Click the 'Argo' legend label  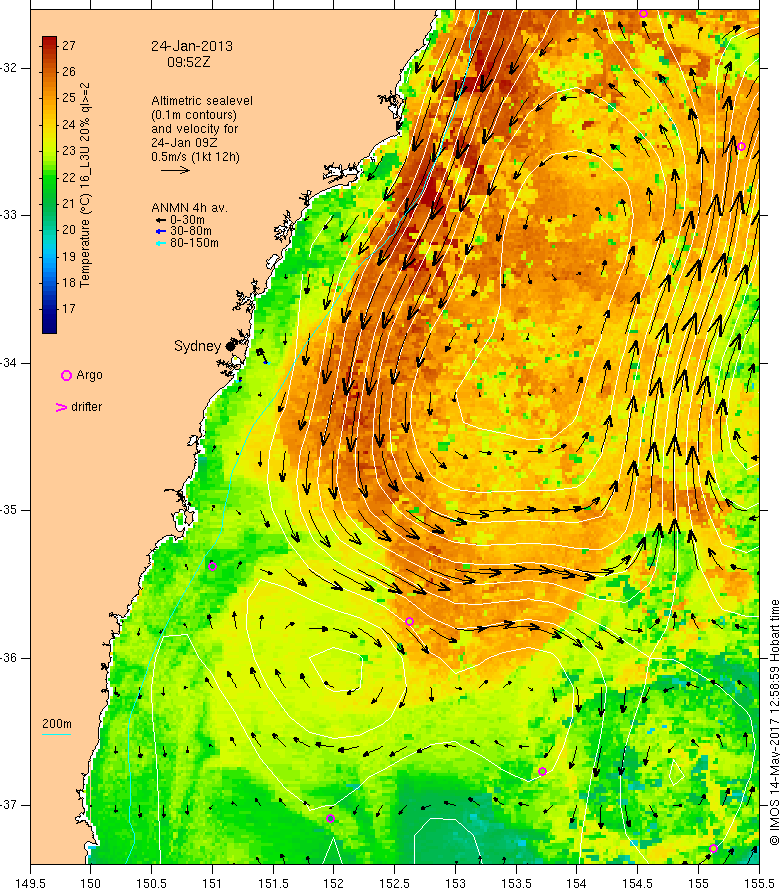(89, 375)
